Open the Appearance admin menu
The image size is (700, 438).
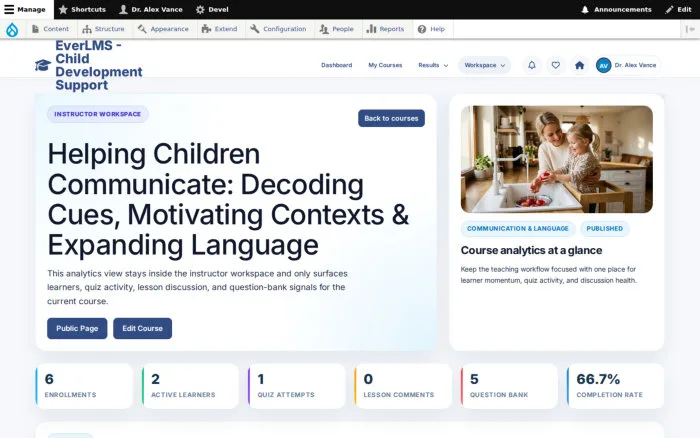click(163, 29)
